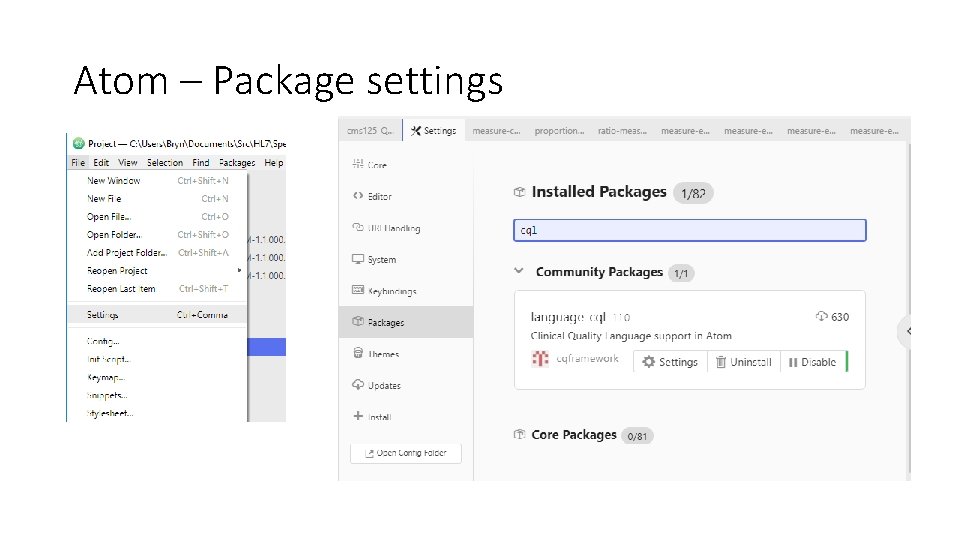Viewport: 960px width, 540px height.
Task: Open language-cql package Settings button
Action: 670,362
